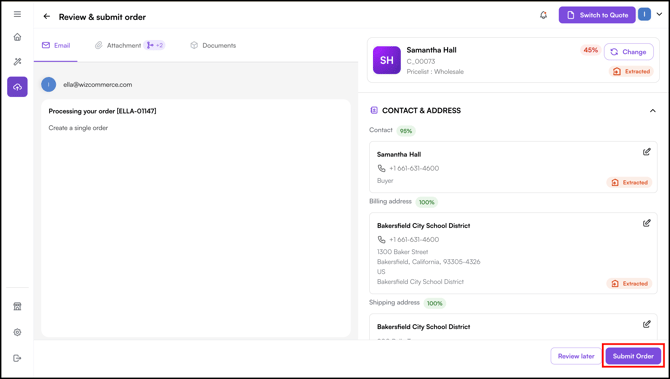Image resolution: width=670 pixels, height=379 pixels.
Task: Click the logout icon in sidebar
Action: click(17, 358)
